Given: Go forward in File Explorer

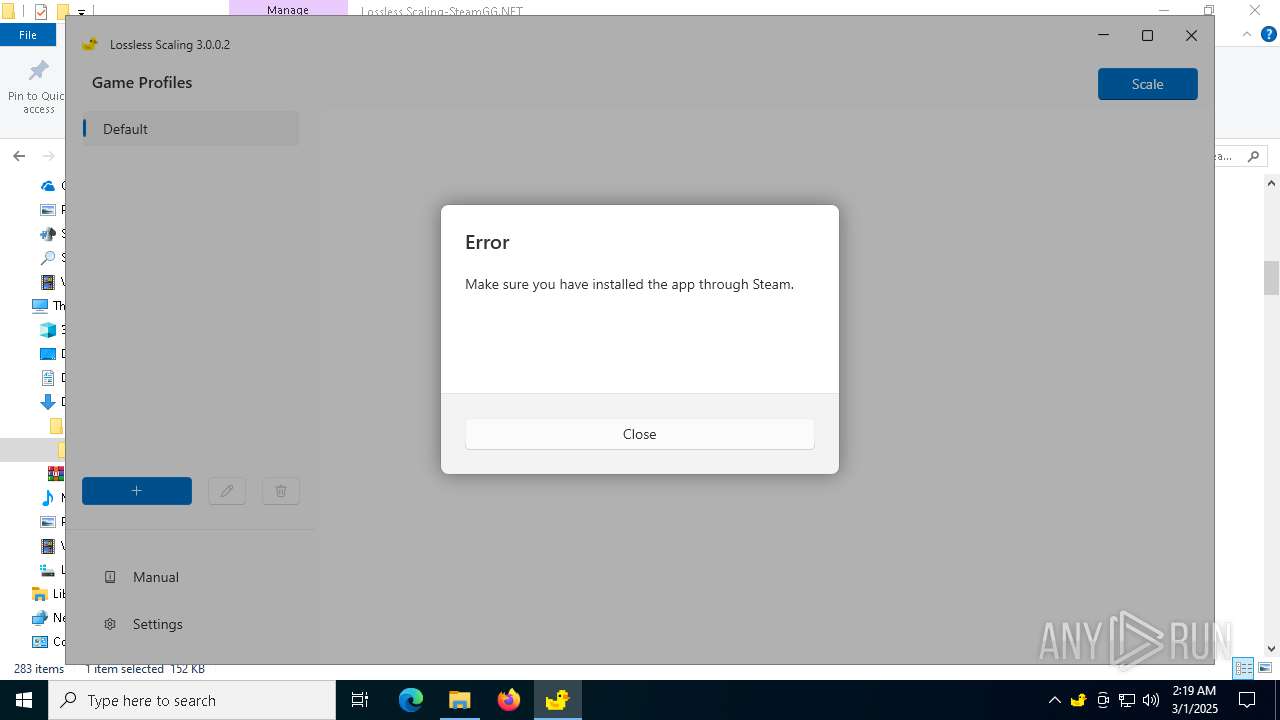Looking at the screenshot, I should point(48,156).
